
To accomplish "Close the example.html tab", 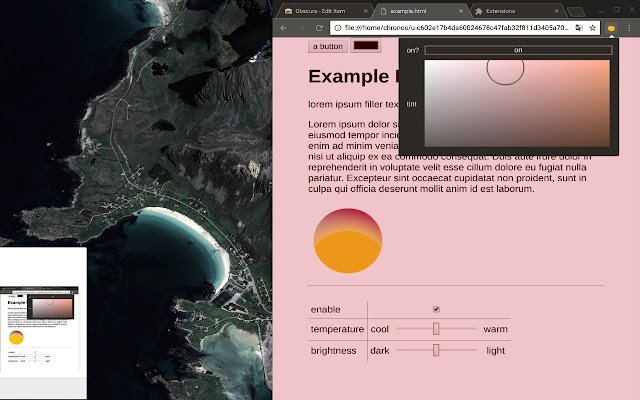I will pyautogui.click(x=461, y=11).
